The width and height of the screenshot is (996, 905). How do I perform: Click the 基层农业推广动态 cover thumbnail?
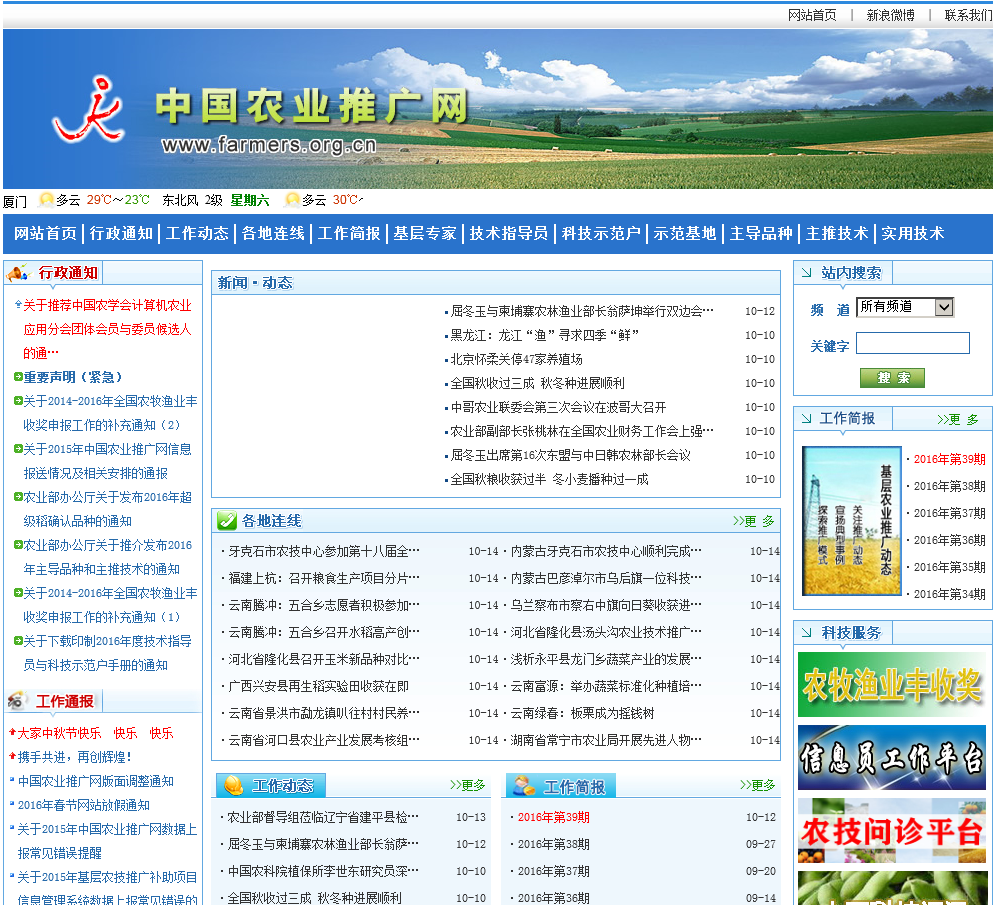click(852, 521)
